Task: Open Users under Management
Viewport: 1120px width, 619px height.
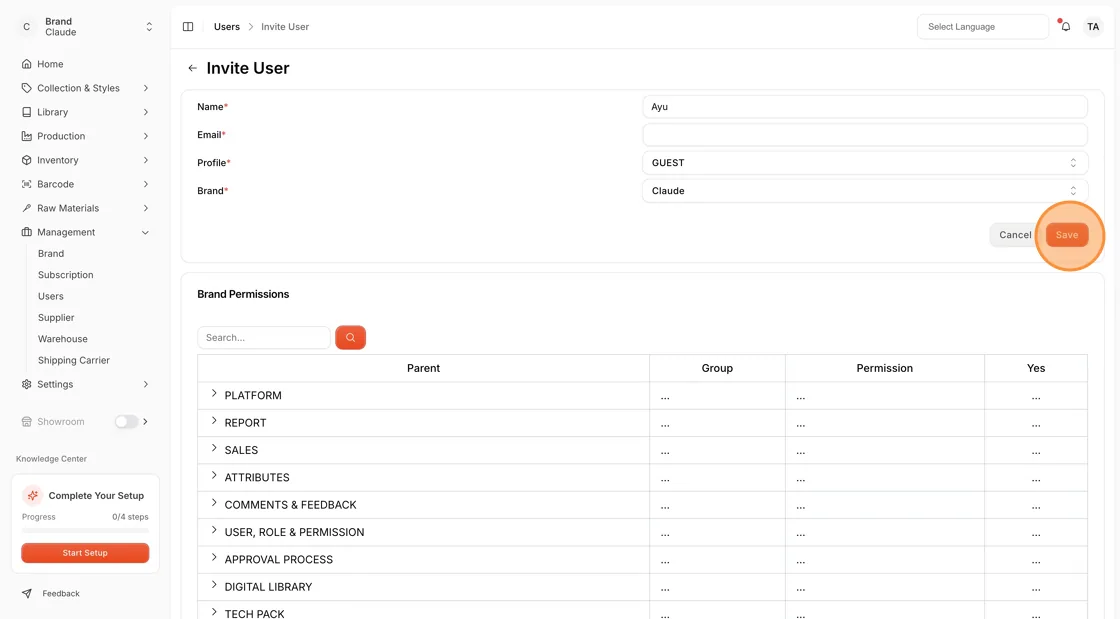Action: [51, 296]
